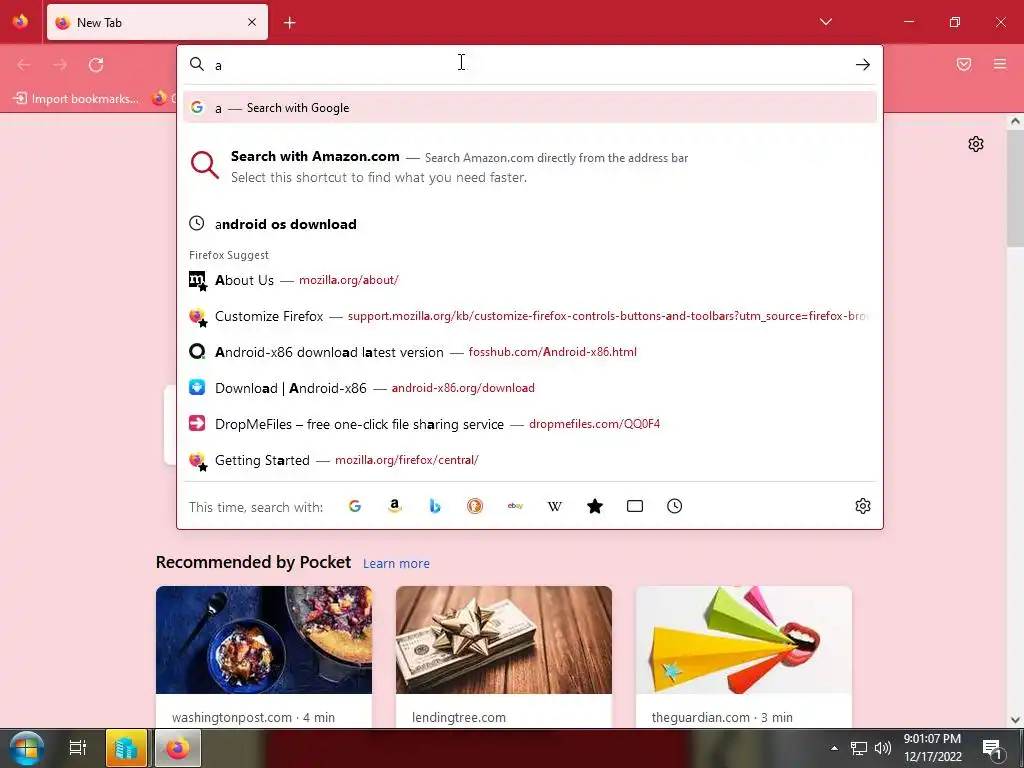Open the washingtonpost.com Pocket story thumbnail
1024x768 pixels.
pyautogui.click(x=264, y=640)
